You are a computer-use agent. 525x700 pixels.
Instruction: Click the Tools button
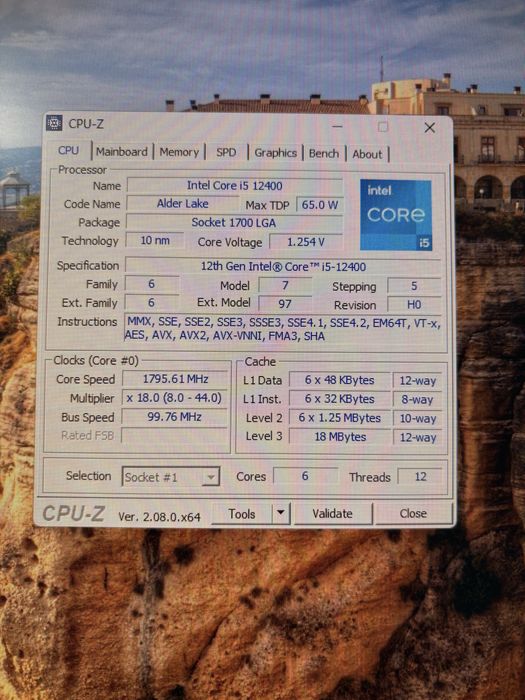(242, 514)
